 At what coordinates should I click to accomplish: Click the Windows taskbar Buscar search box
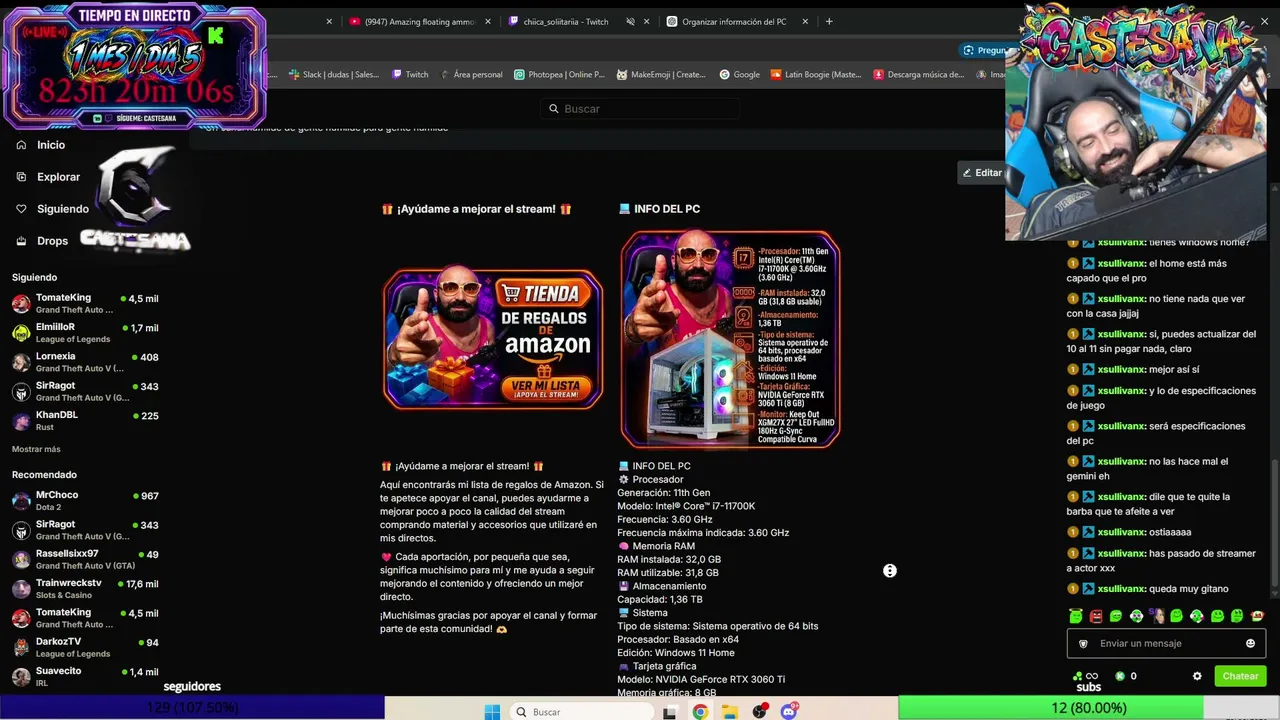pyautogui.click(x=580, y=712)
